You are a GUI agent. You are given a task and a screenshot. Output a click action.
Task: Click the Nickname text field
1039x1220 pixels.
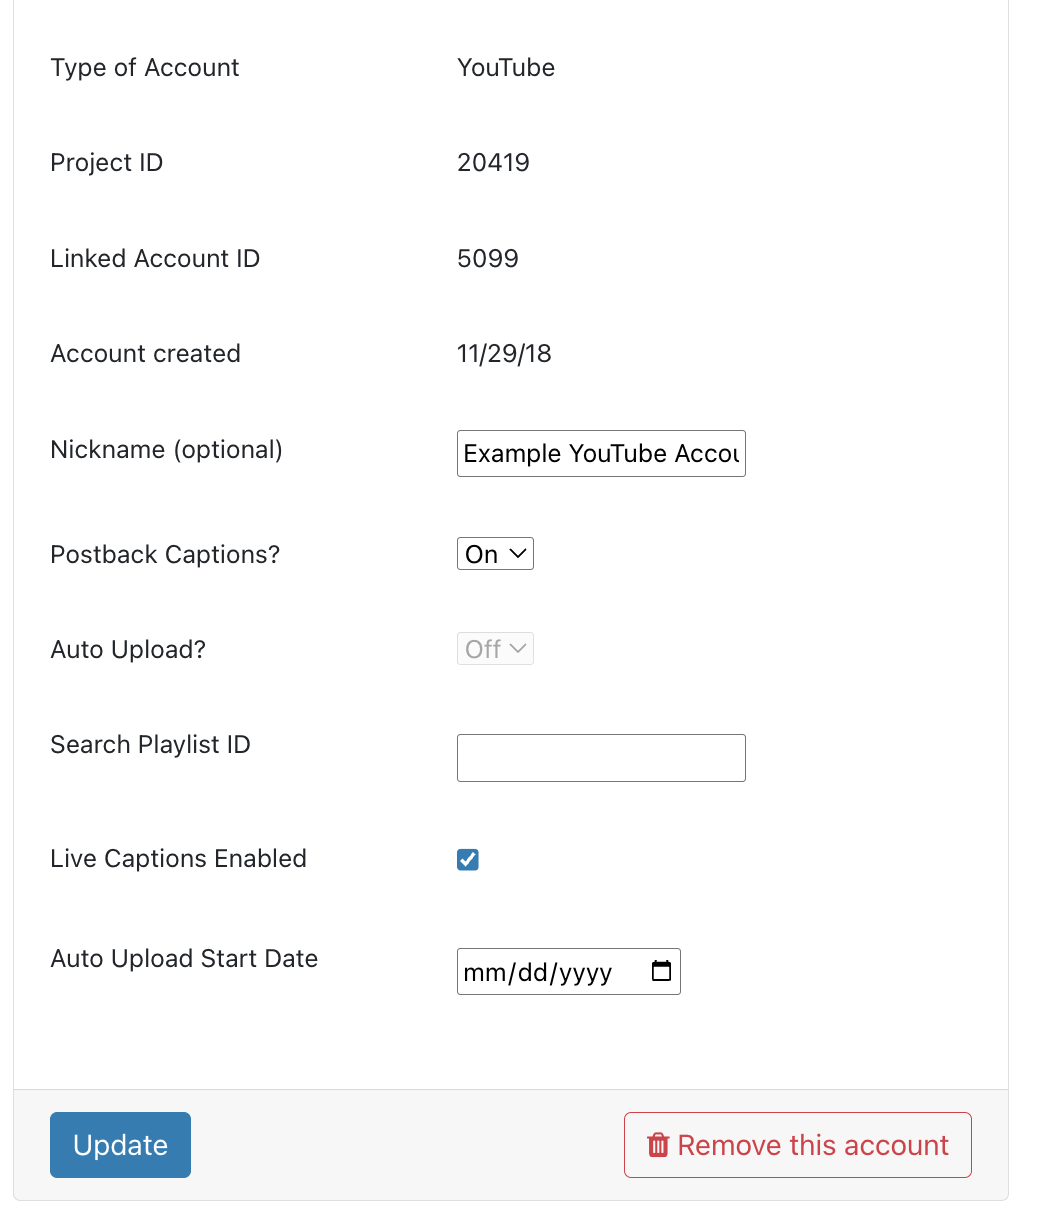pos(601,454)
